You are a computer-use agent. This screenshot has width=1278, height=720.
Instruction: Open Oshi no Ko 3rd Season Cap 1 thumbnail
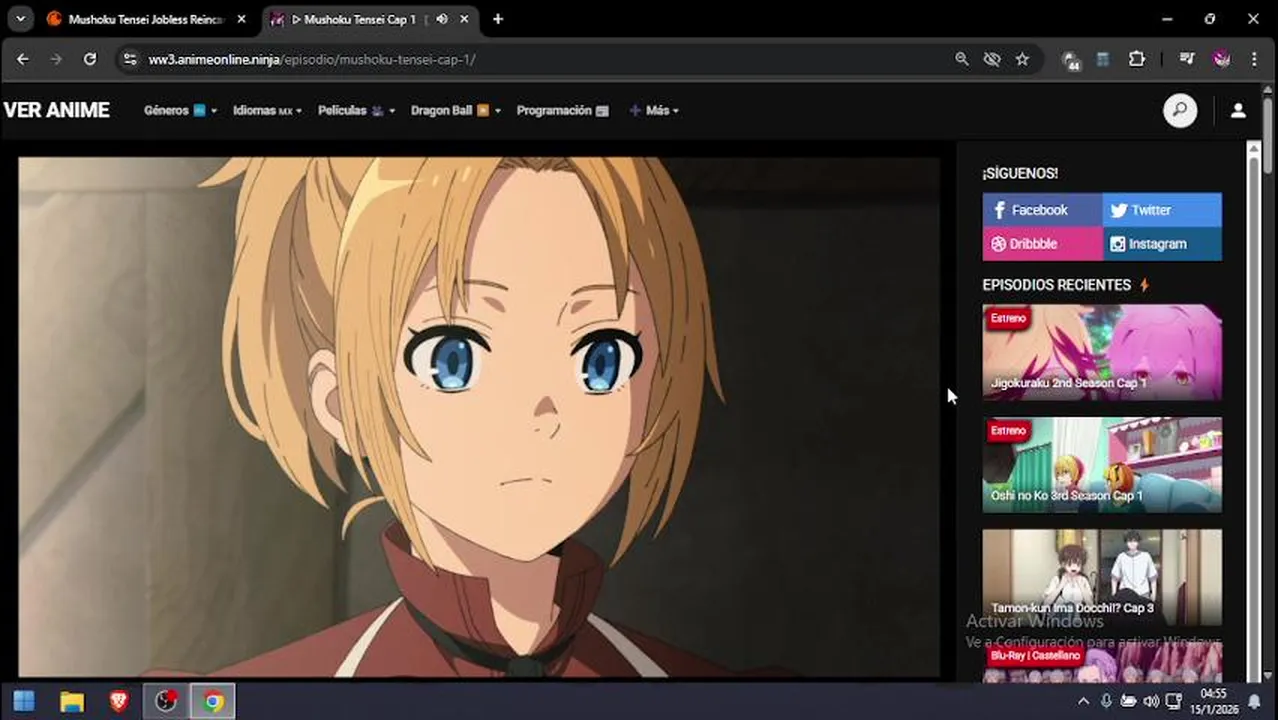pyautogui.click(x=1102, y=465)
